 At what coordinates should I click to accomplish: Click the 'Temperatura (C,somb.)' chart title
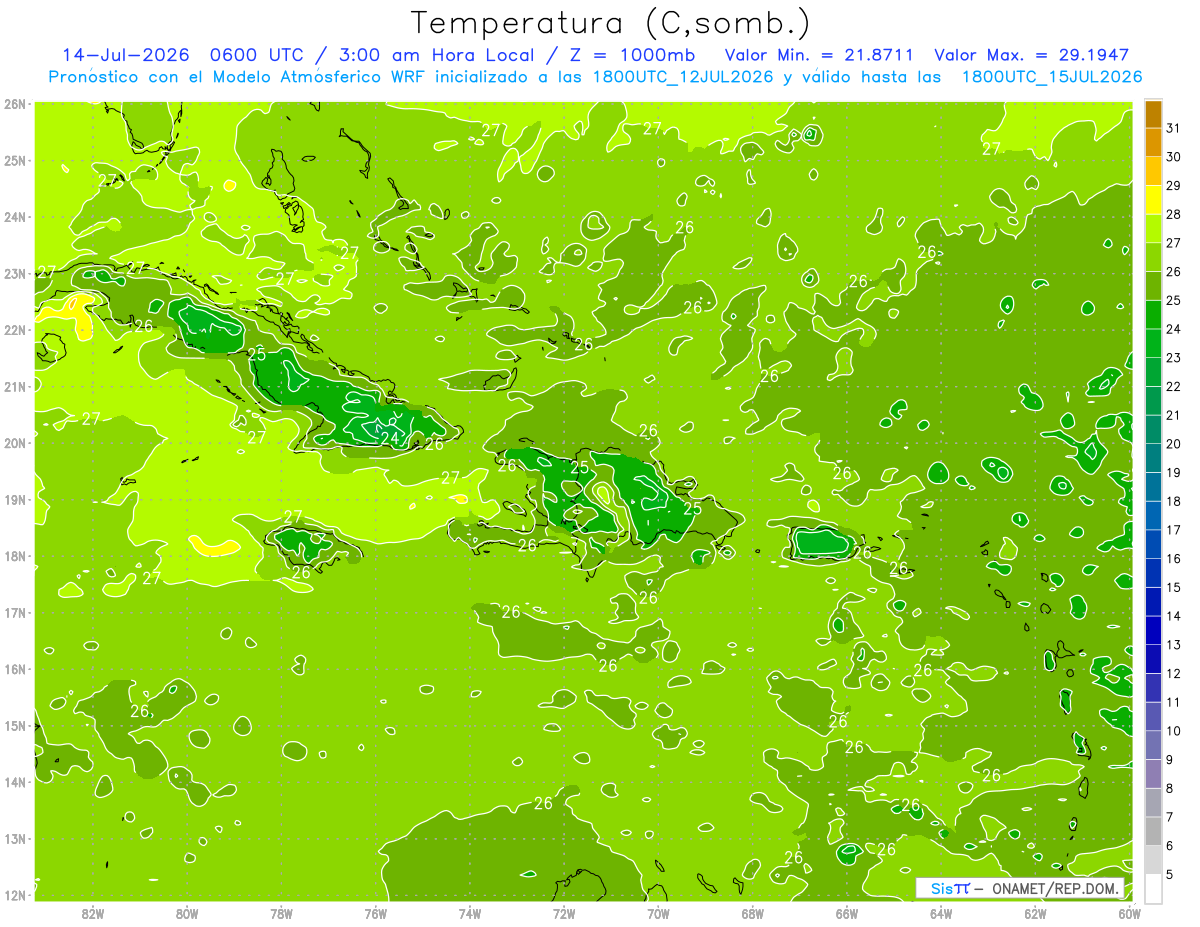tap(611, 23)
